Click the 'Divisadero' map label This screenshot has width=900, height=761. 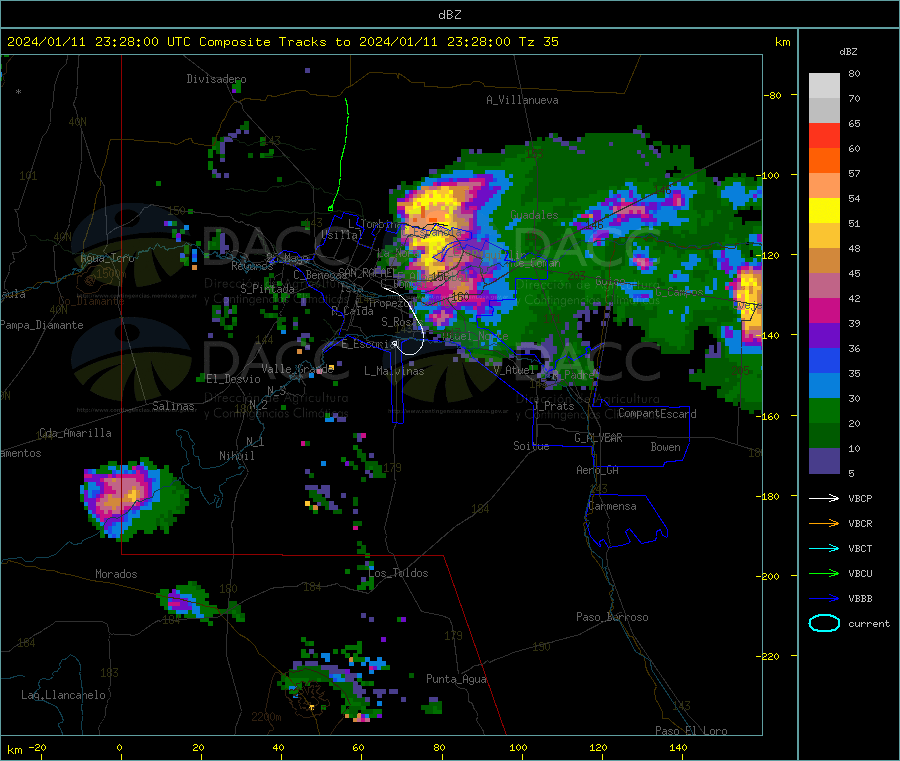click(216, 79)
